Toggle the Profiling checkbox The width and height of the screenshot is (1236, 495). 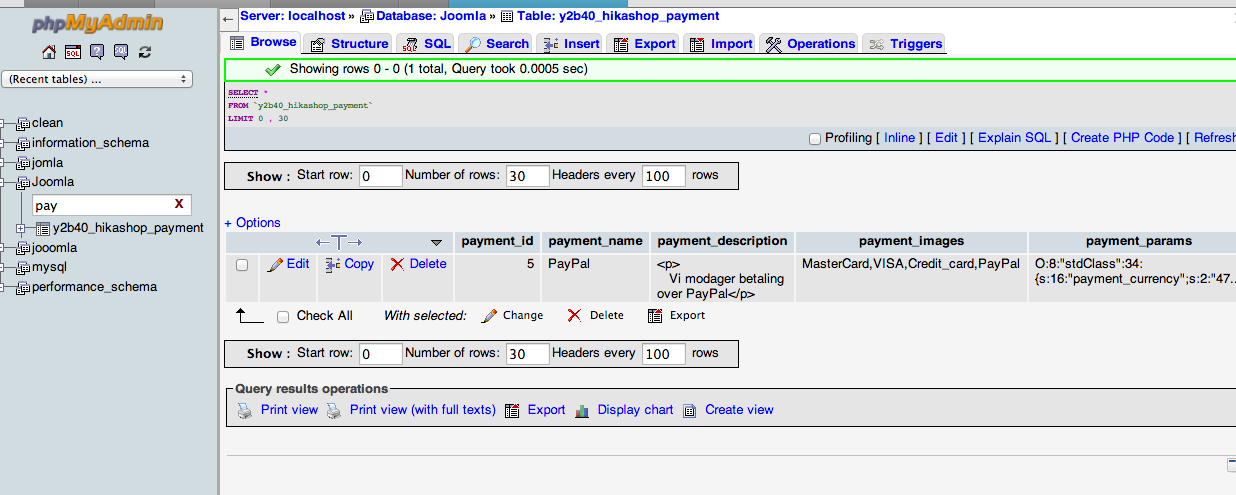pyautogui.click(x=815, y=138)
